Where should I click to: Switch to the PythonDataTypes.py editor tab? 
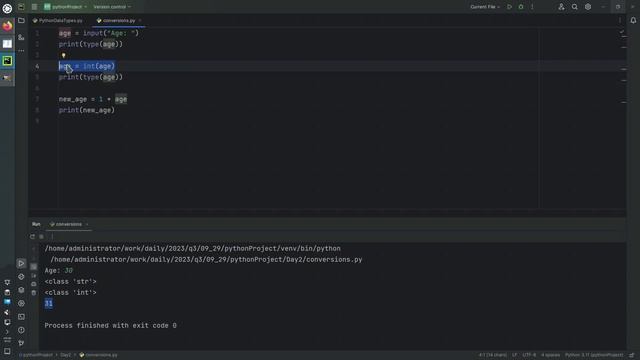click(x=58, y=20)
